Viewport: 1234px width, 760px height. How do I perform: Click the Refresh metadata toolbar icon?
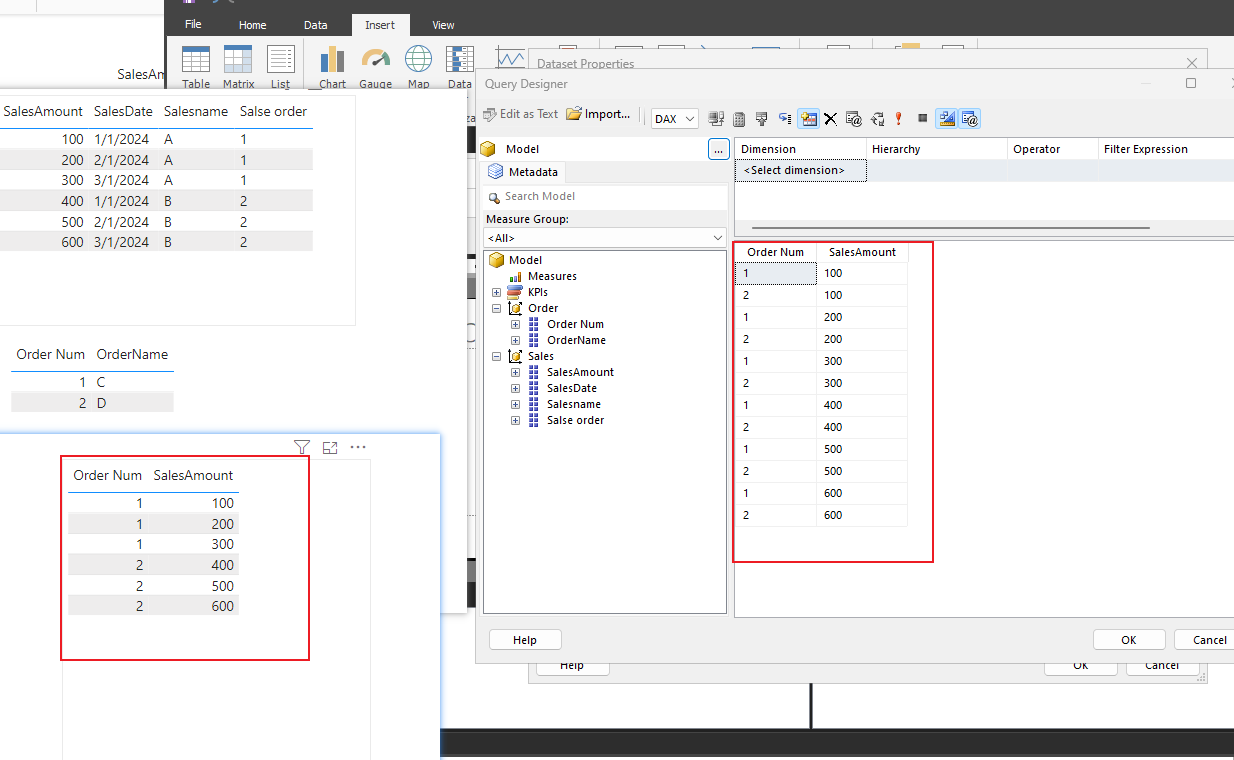[x=716, y=118]
